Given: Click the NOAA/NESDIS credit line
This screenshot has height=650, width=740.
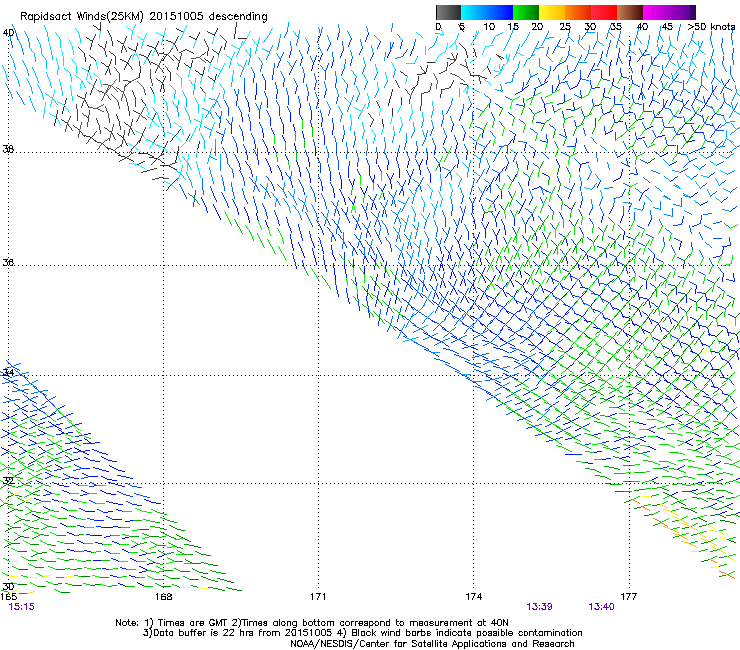Looking at the screenshot, I should point(432,644).
